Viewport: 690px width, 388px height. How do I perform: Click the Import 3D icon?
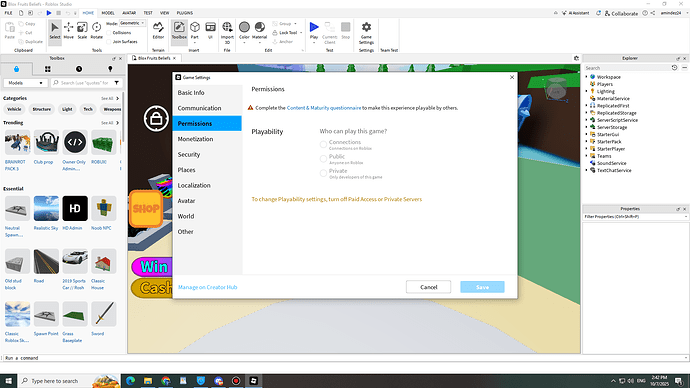[227, 32]
